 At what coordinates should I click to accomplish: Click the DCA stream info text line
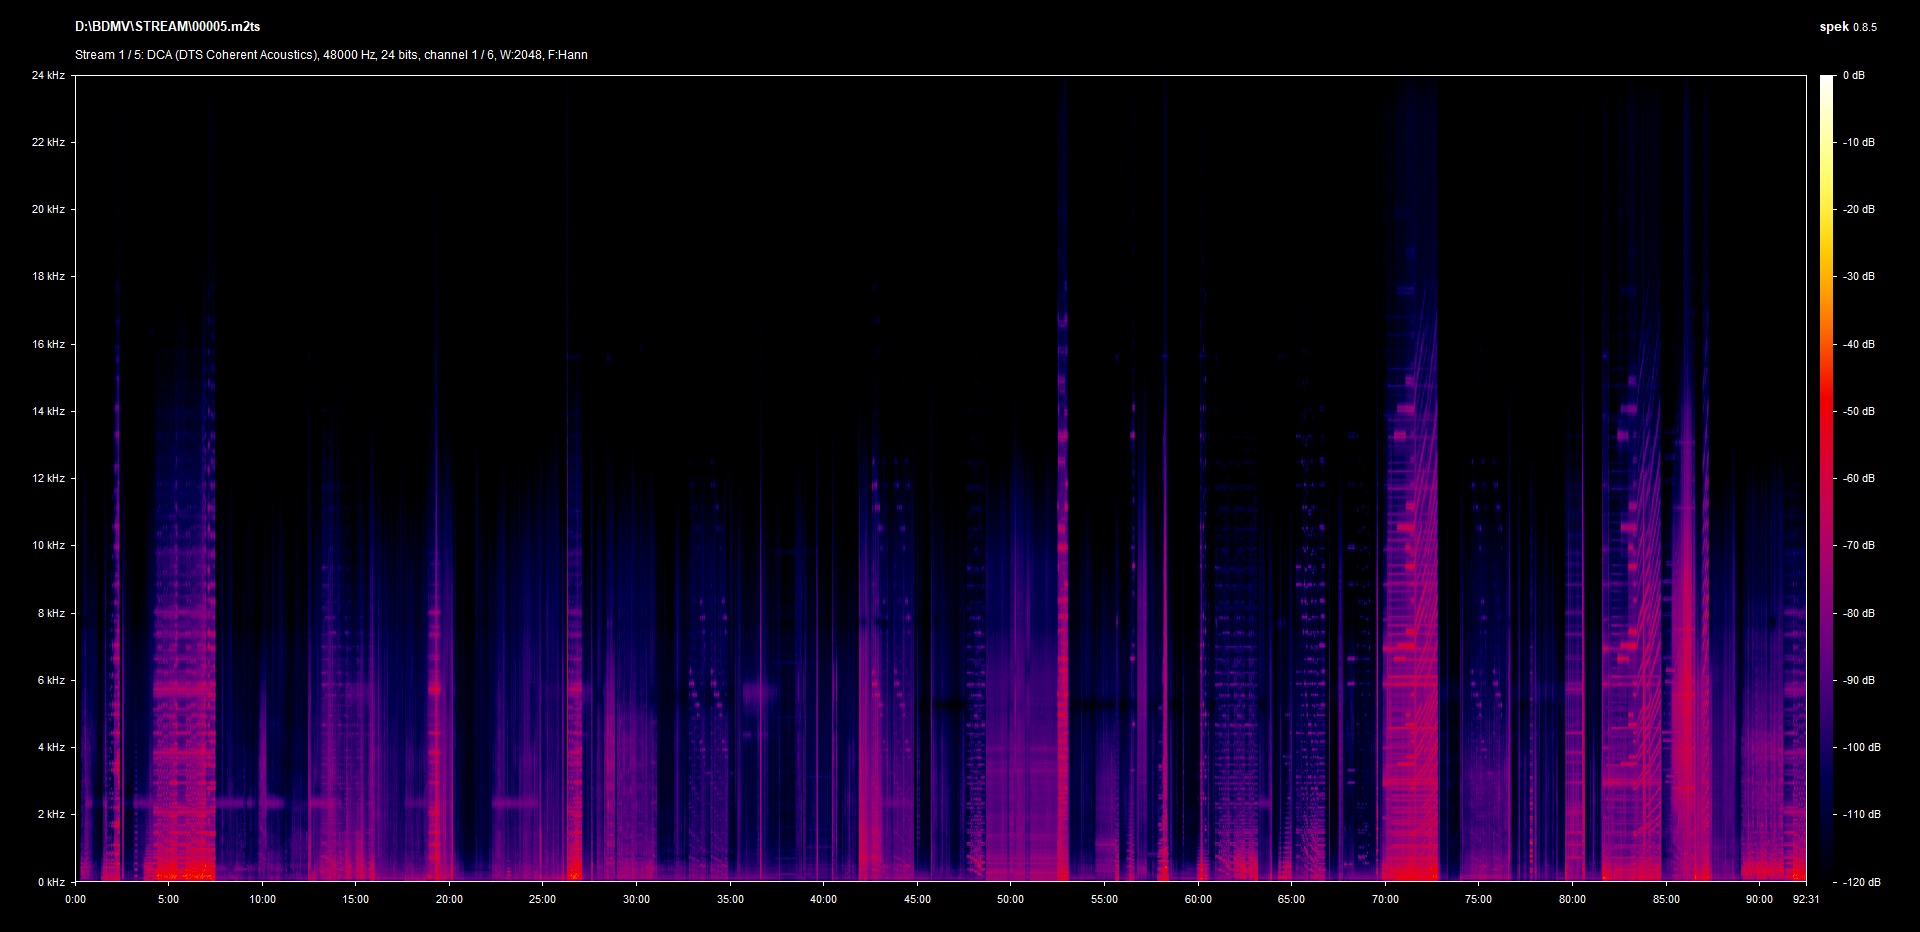click(331, 55)
